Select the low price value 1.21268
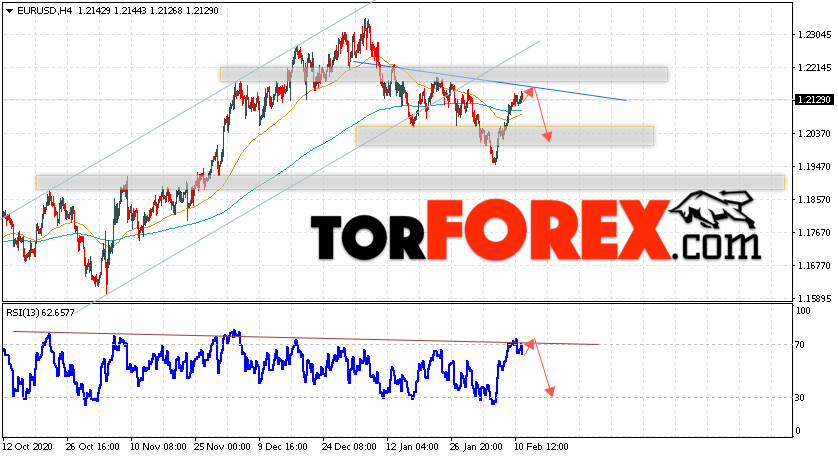Viewport: 838px width, 458px height. (166, 11)
